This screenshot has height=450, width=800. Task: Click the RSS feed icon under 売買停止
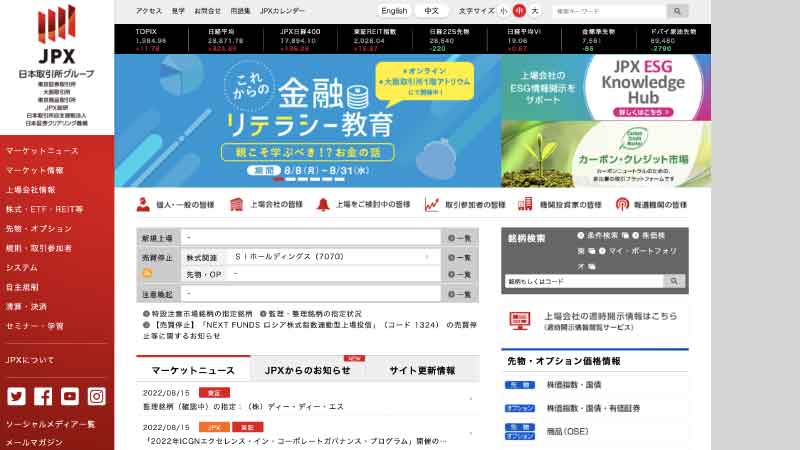point(147,273)
